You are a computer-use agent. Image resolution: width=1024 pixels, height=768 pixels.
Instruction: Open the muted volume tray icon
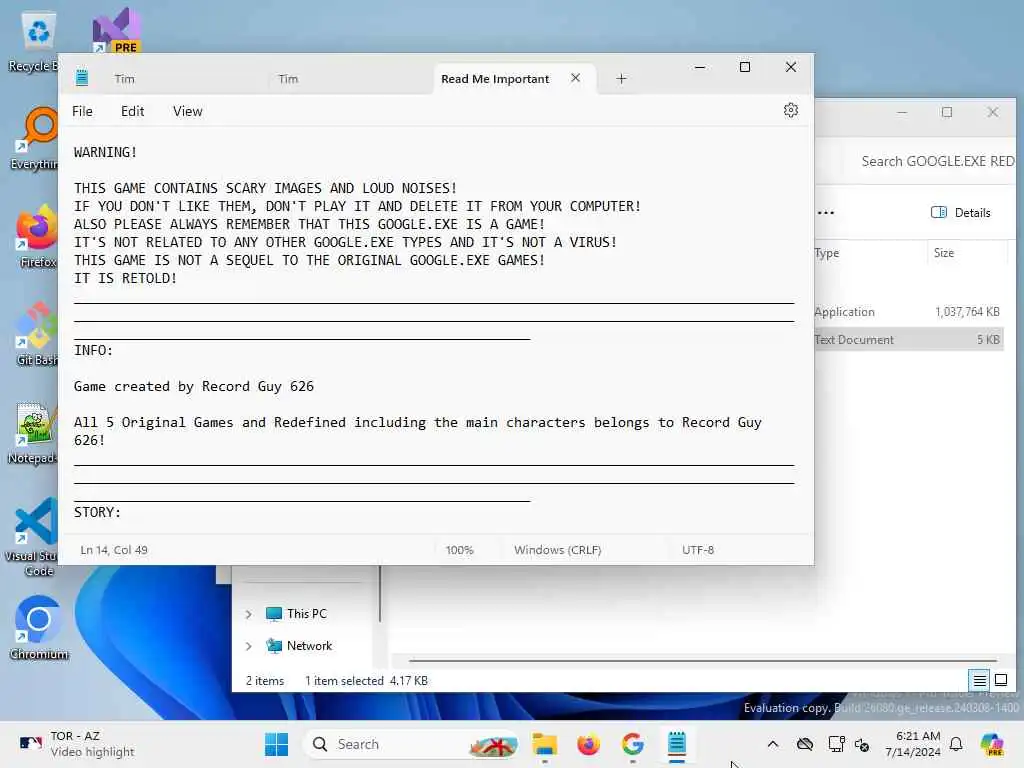tap(862, 744)
